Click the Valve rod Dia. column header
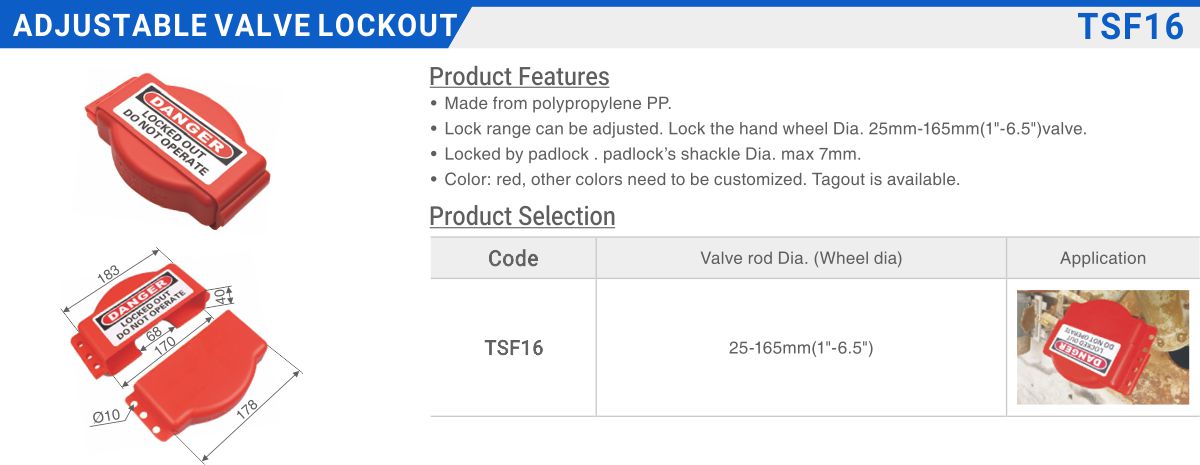This screenshot has width=1200, height=465. coord(801,258)
